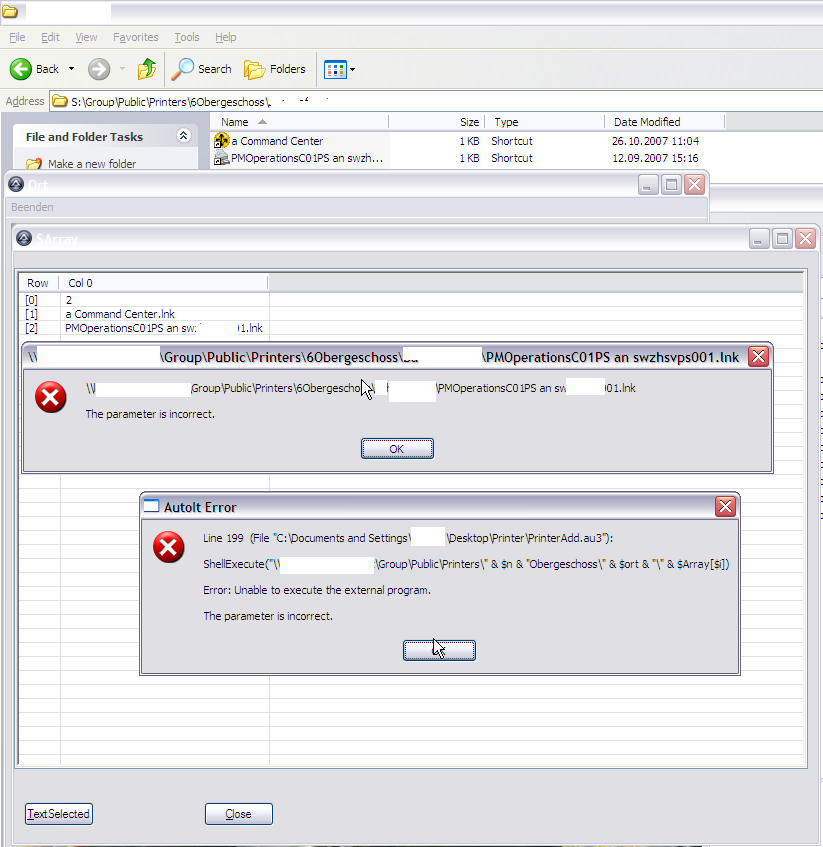This screenshot has height=847, width=823.
Task: Click Make a new folder link
Action: (92, 164)
